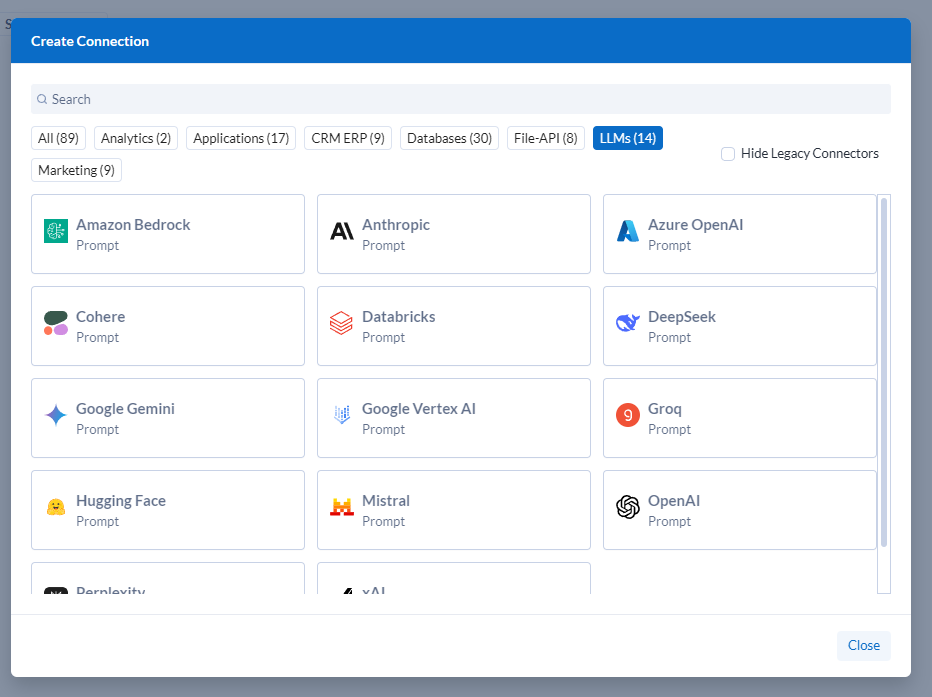
Task: Select the Google Gemini connector name
Action: [125, 409]
